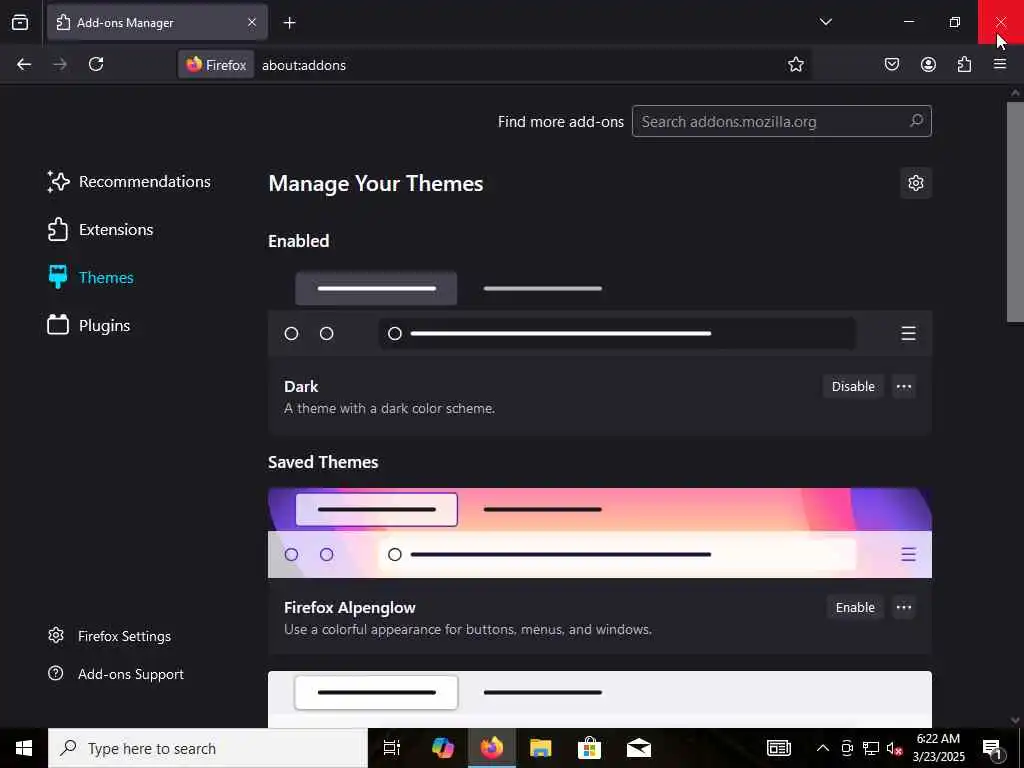
Task: Enable the Firefox Alpenglow theme
Action: [855, 607]
